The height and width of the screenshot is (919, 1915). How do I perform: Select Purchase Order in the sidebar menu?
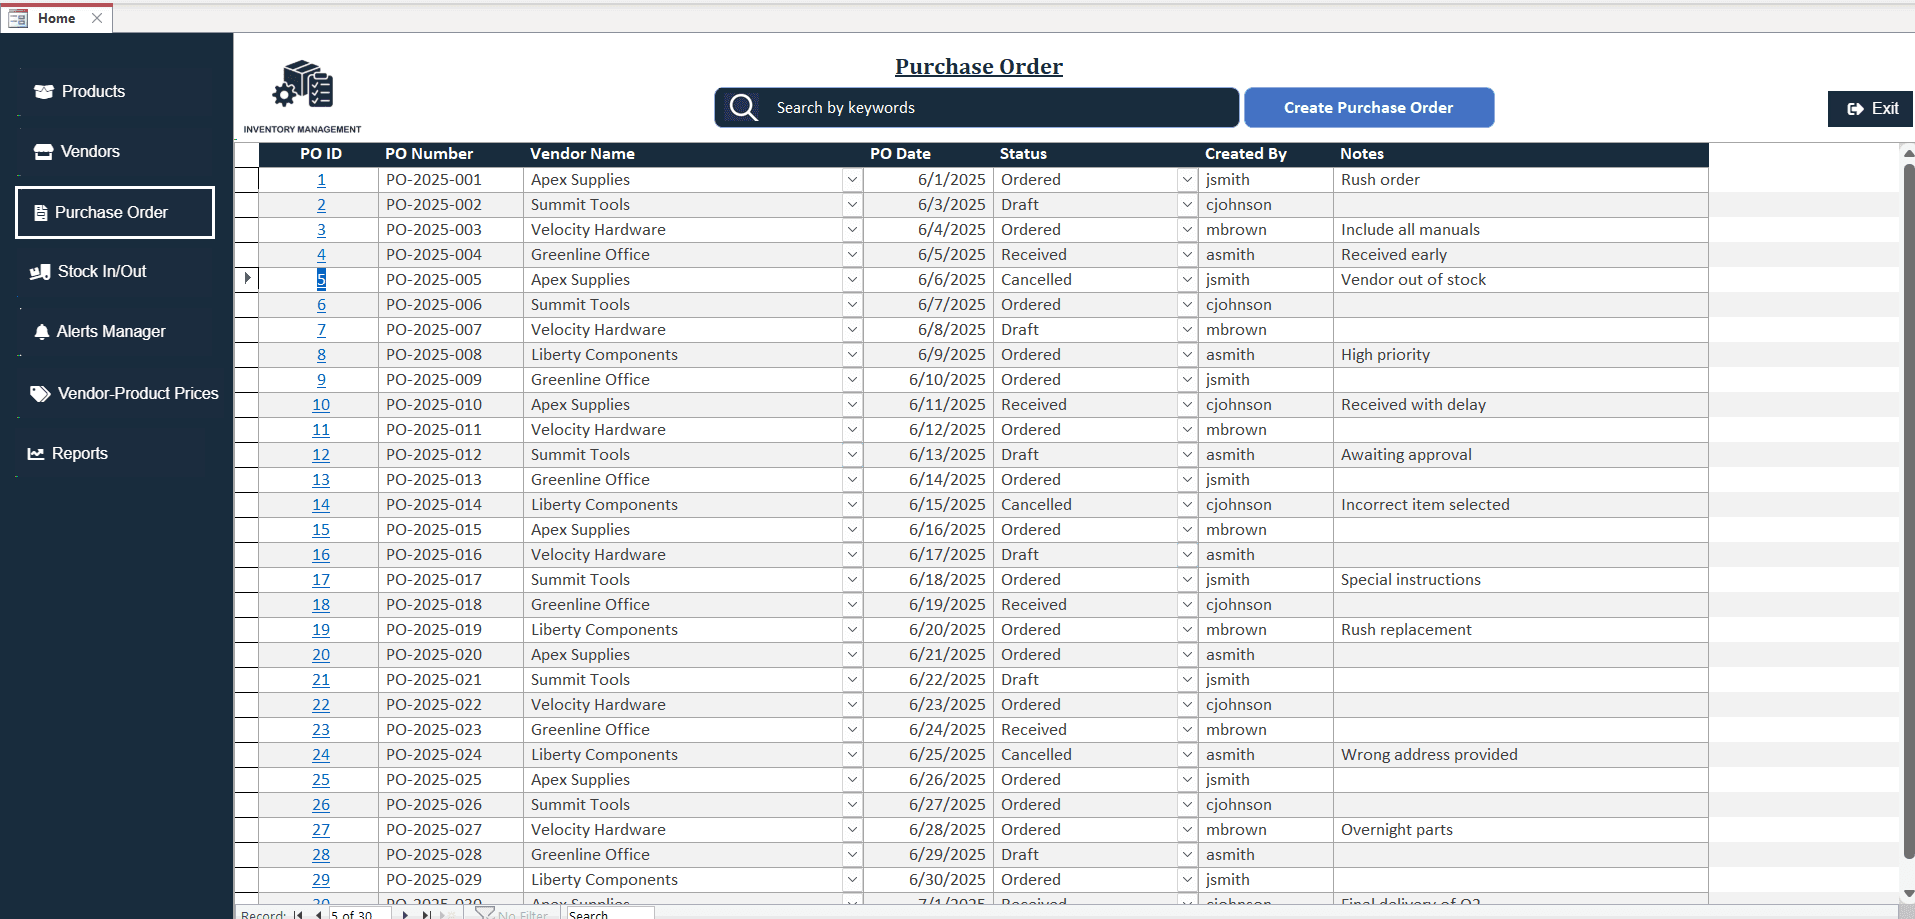click(110, 212)
